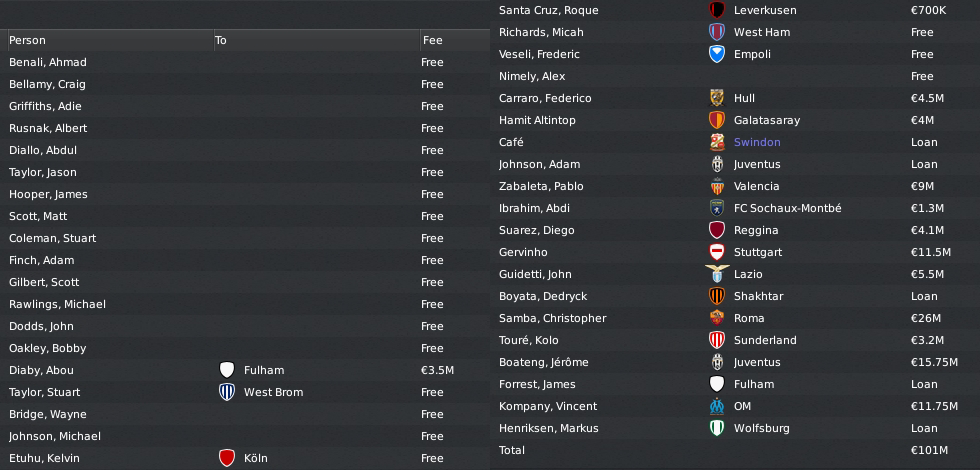
Task: Click the West Brom striped badge
Action: click(x=226, y=392)
